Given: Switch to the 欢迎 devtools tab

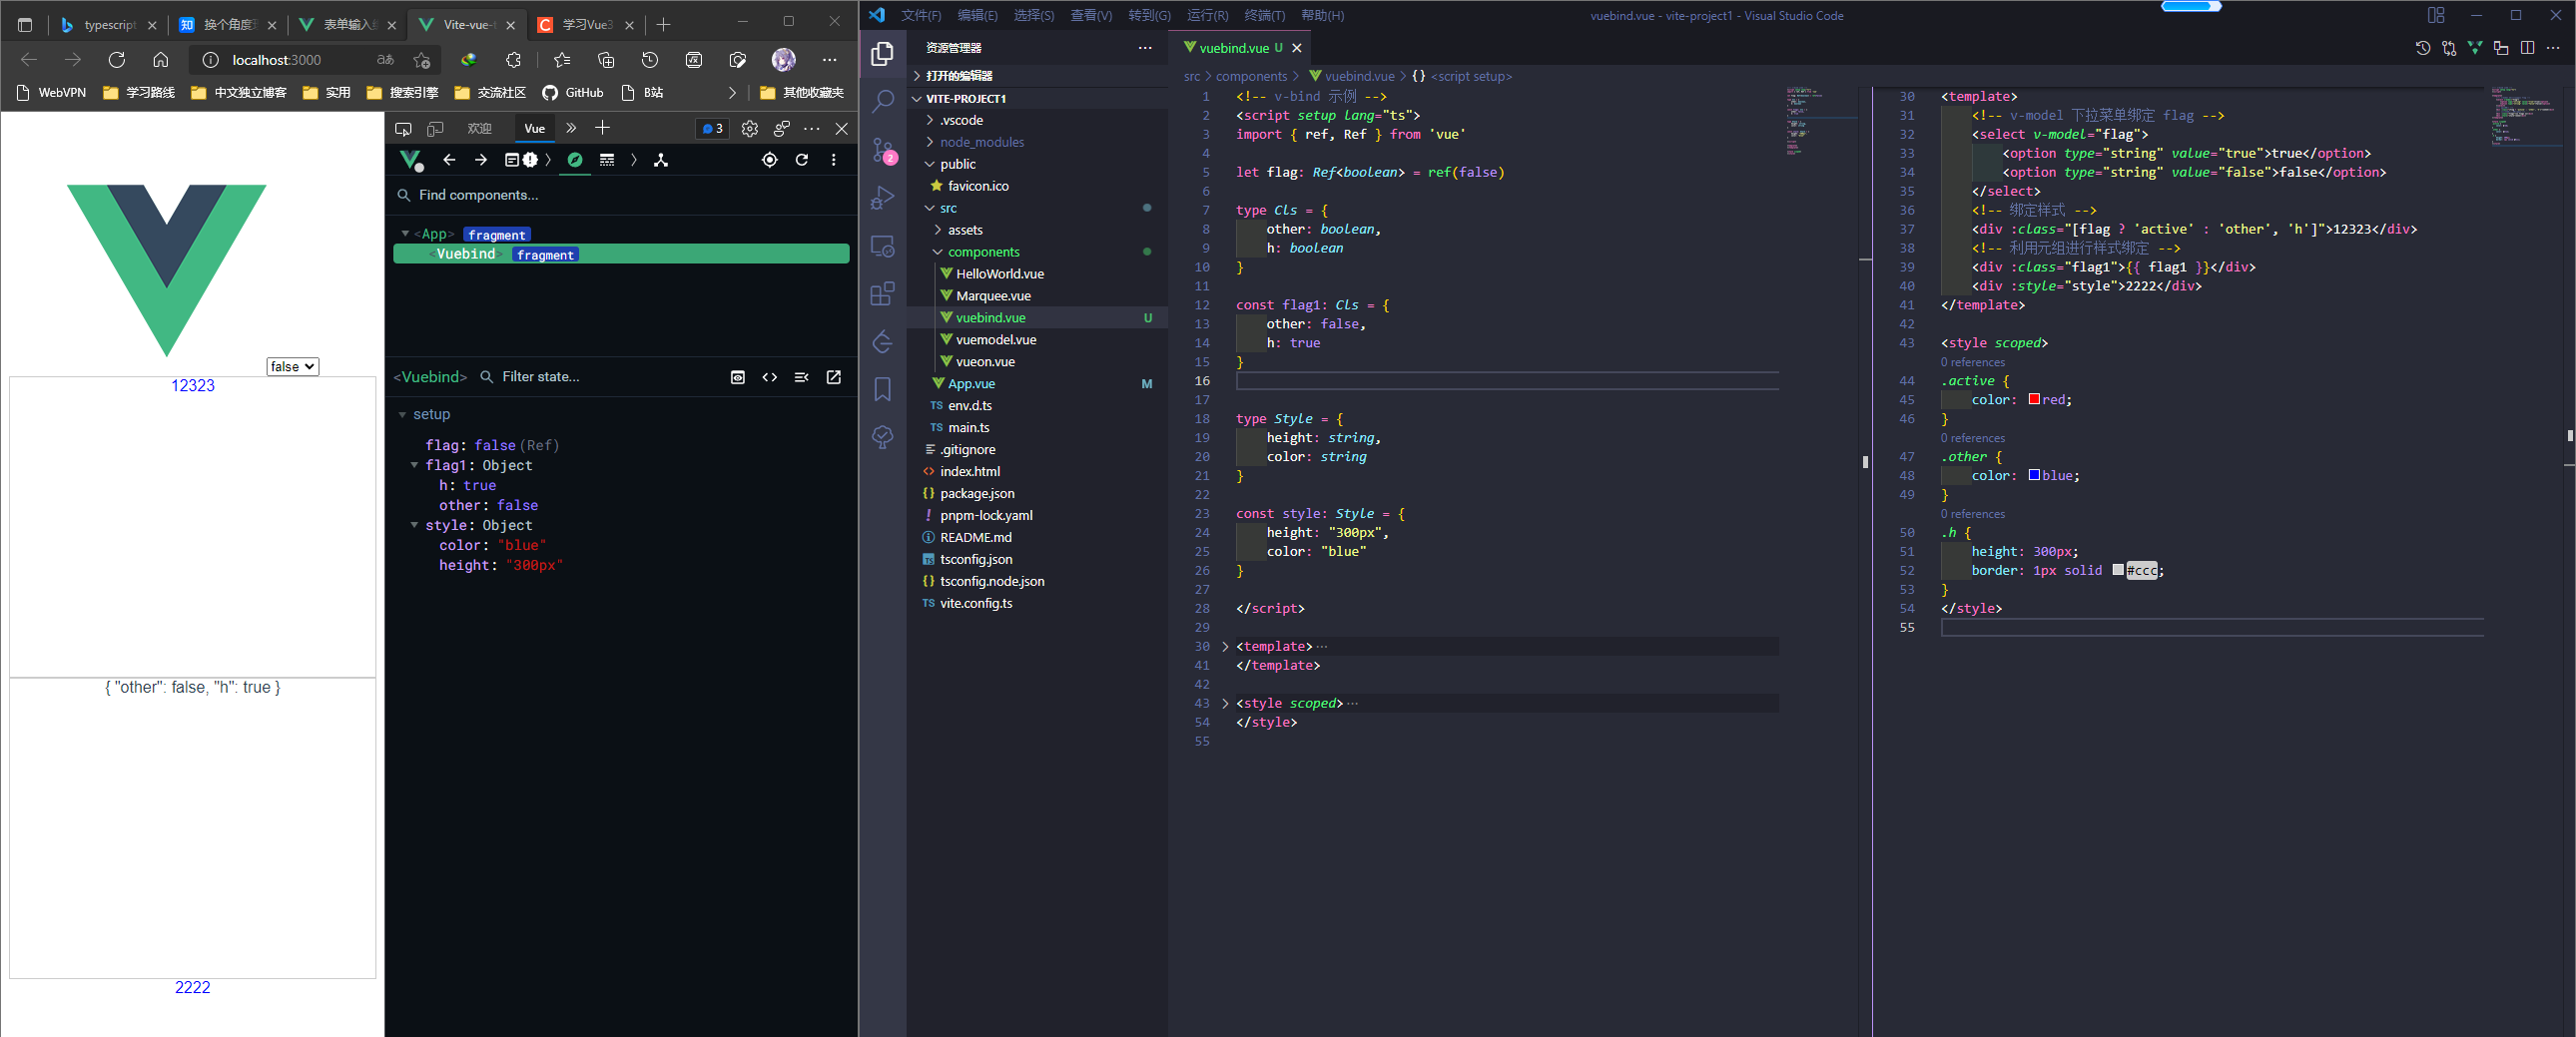Looking at the screenshot, I should pos(479,128).
